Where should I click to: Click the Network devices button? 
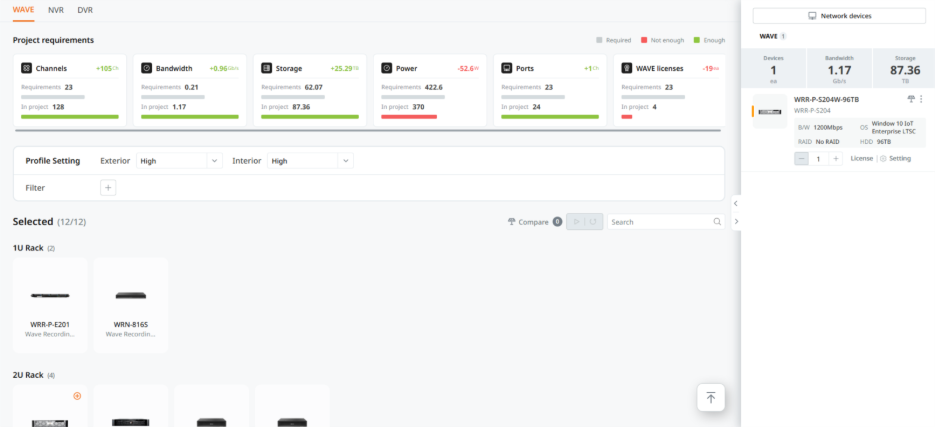click(839, 16)
